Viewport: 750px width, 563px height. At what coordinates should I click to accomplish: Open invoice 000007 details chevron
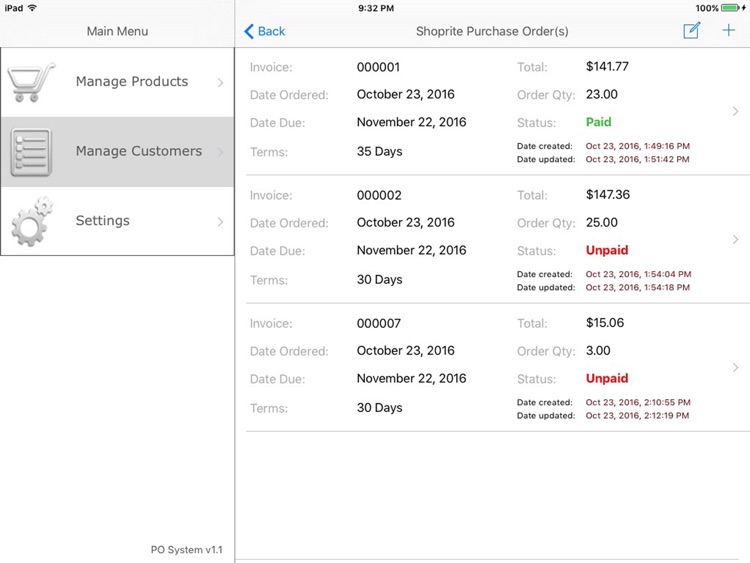(736, 368)
